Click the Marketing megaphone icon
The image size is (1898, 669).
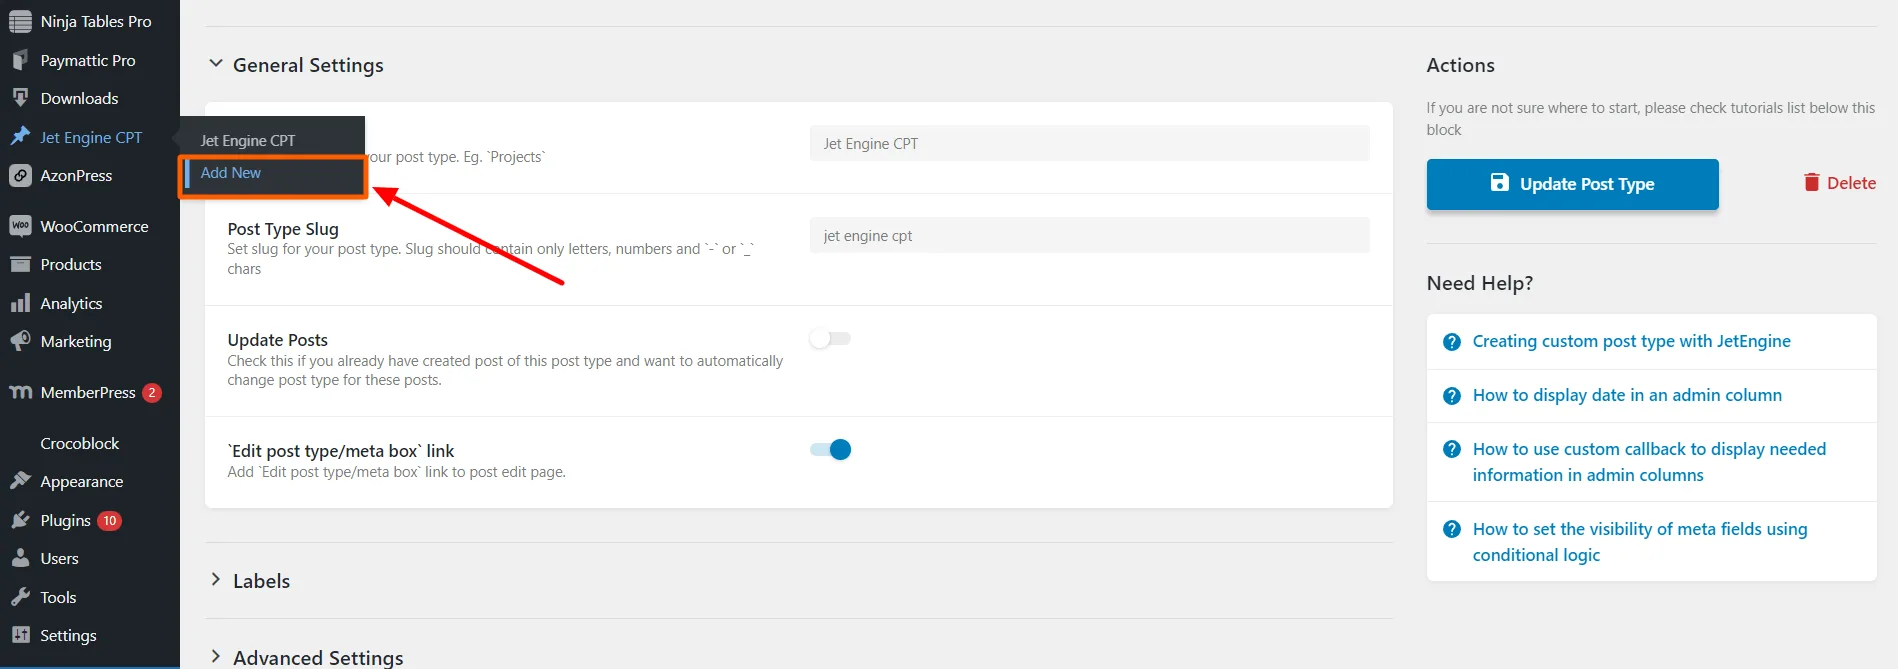[x=20, y=341]
